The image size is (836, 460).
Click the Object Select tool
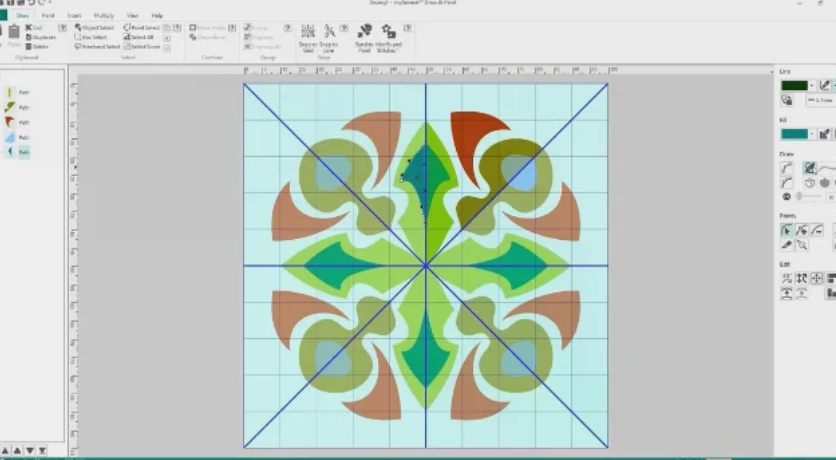(96, 28)
